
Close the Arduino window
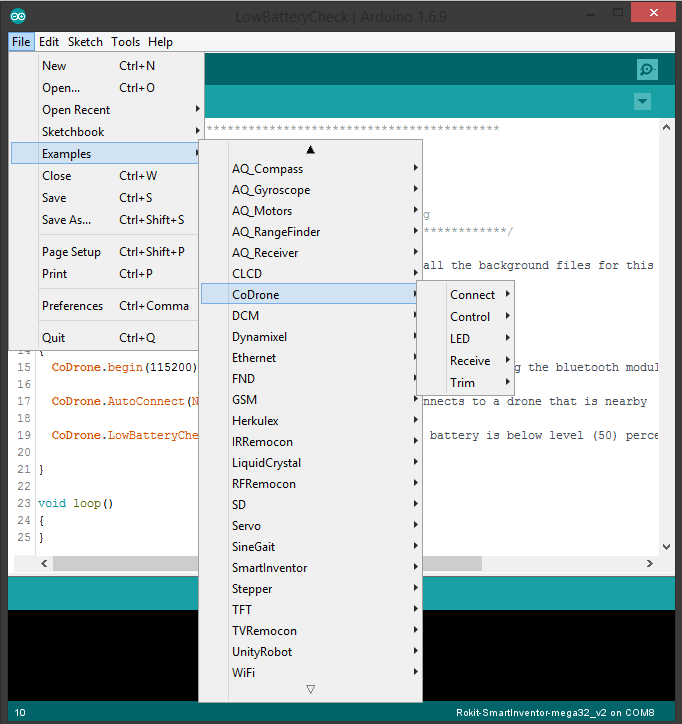(653, 12)
